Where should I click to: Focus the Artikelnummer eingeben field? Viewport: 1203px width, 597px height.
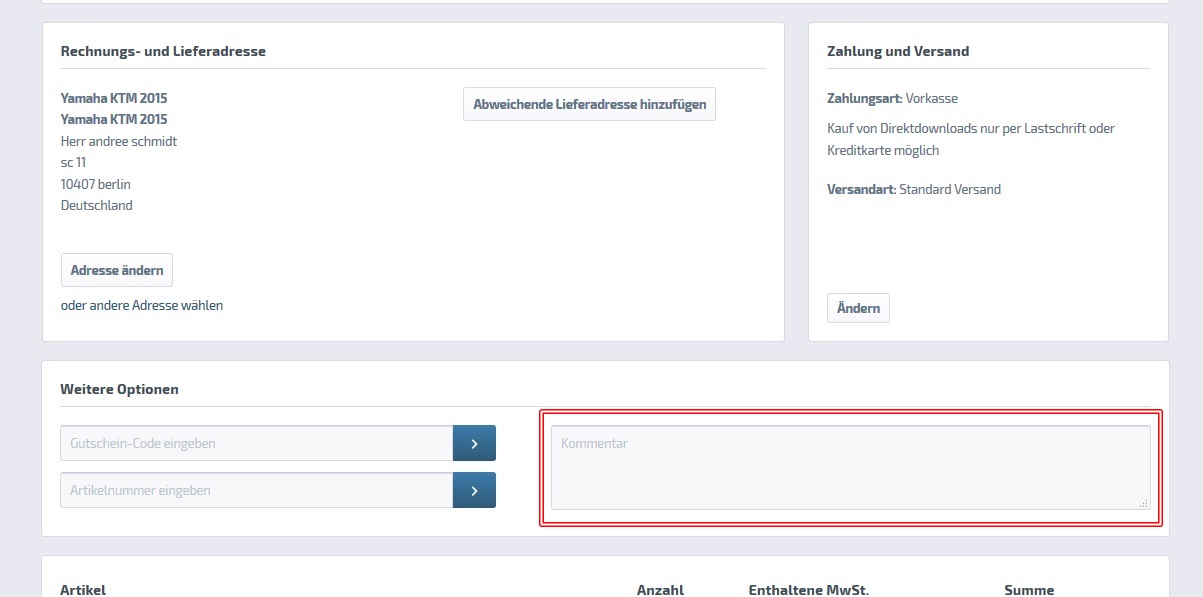[257, 490]
